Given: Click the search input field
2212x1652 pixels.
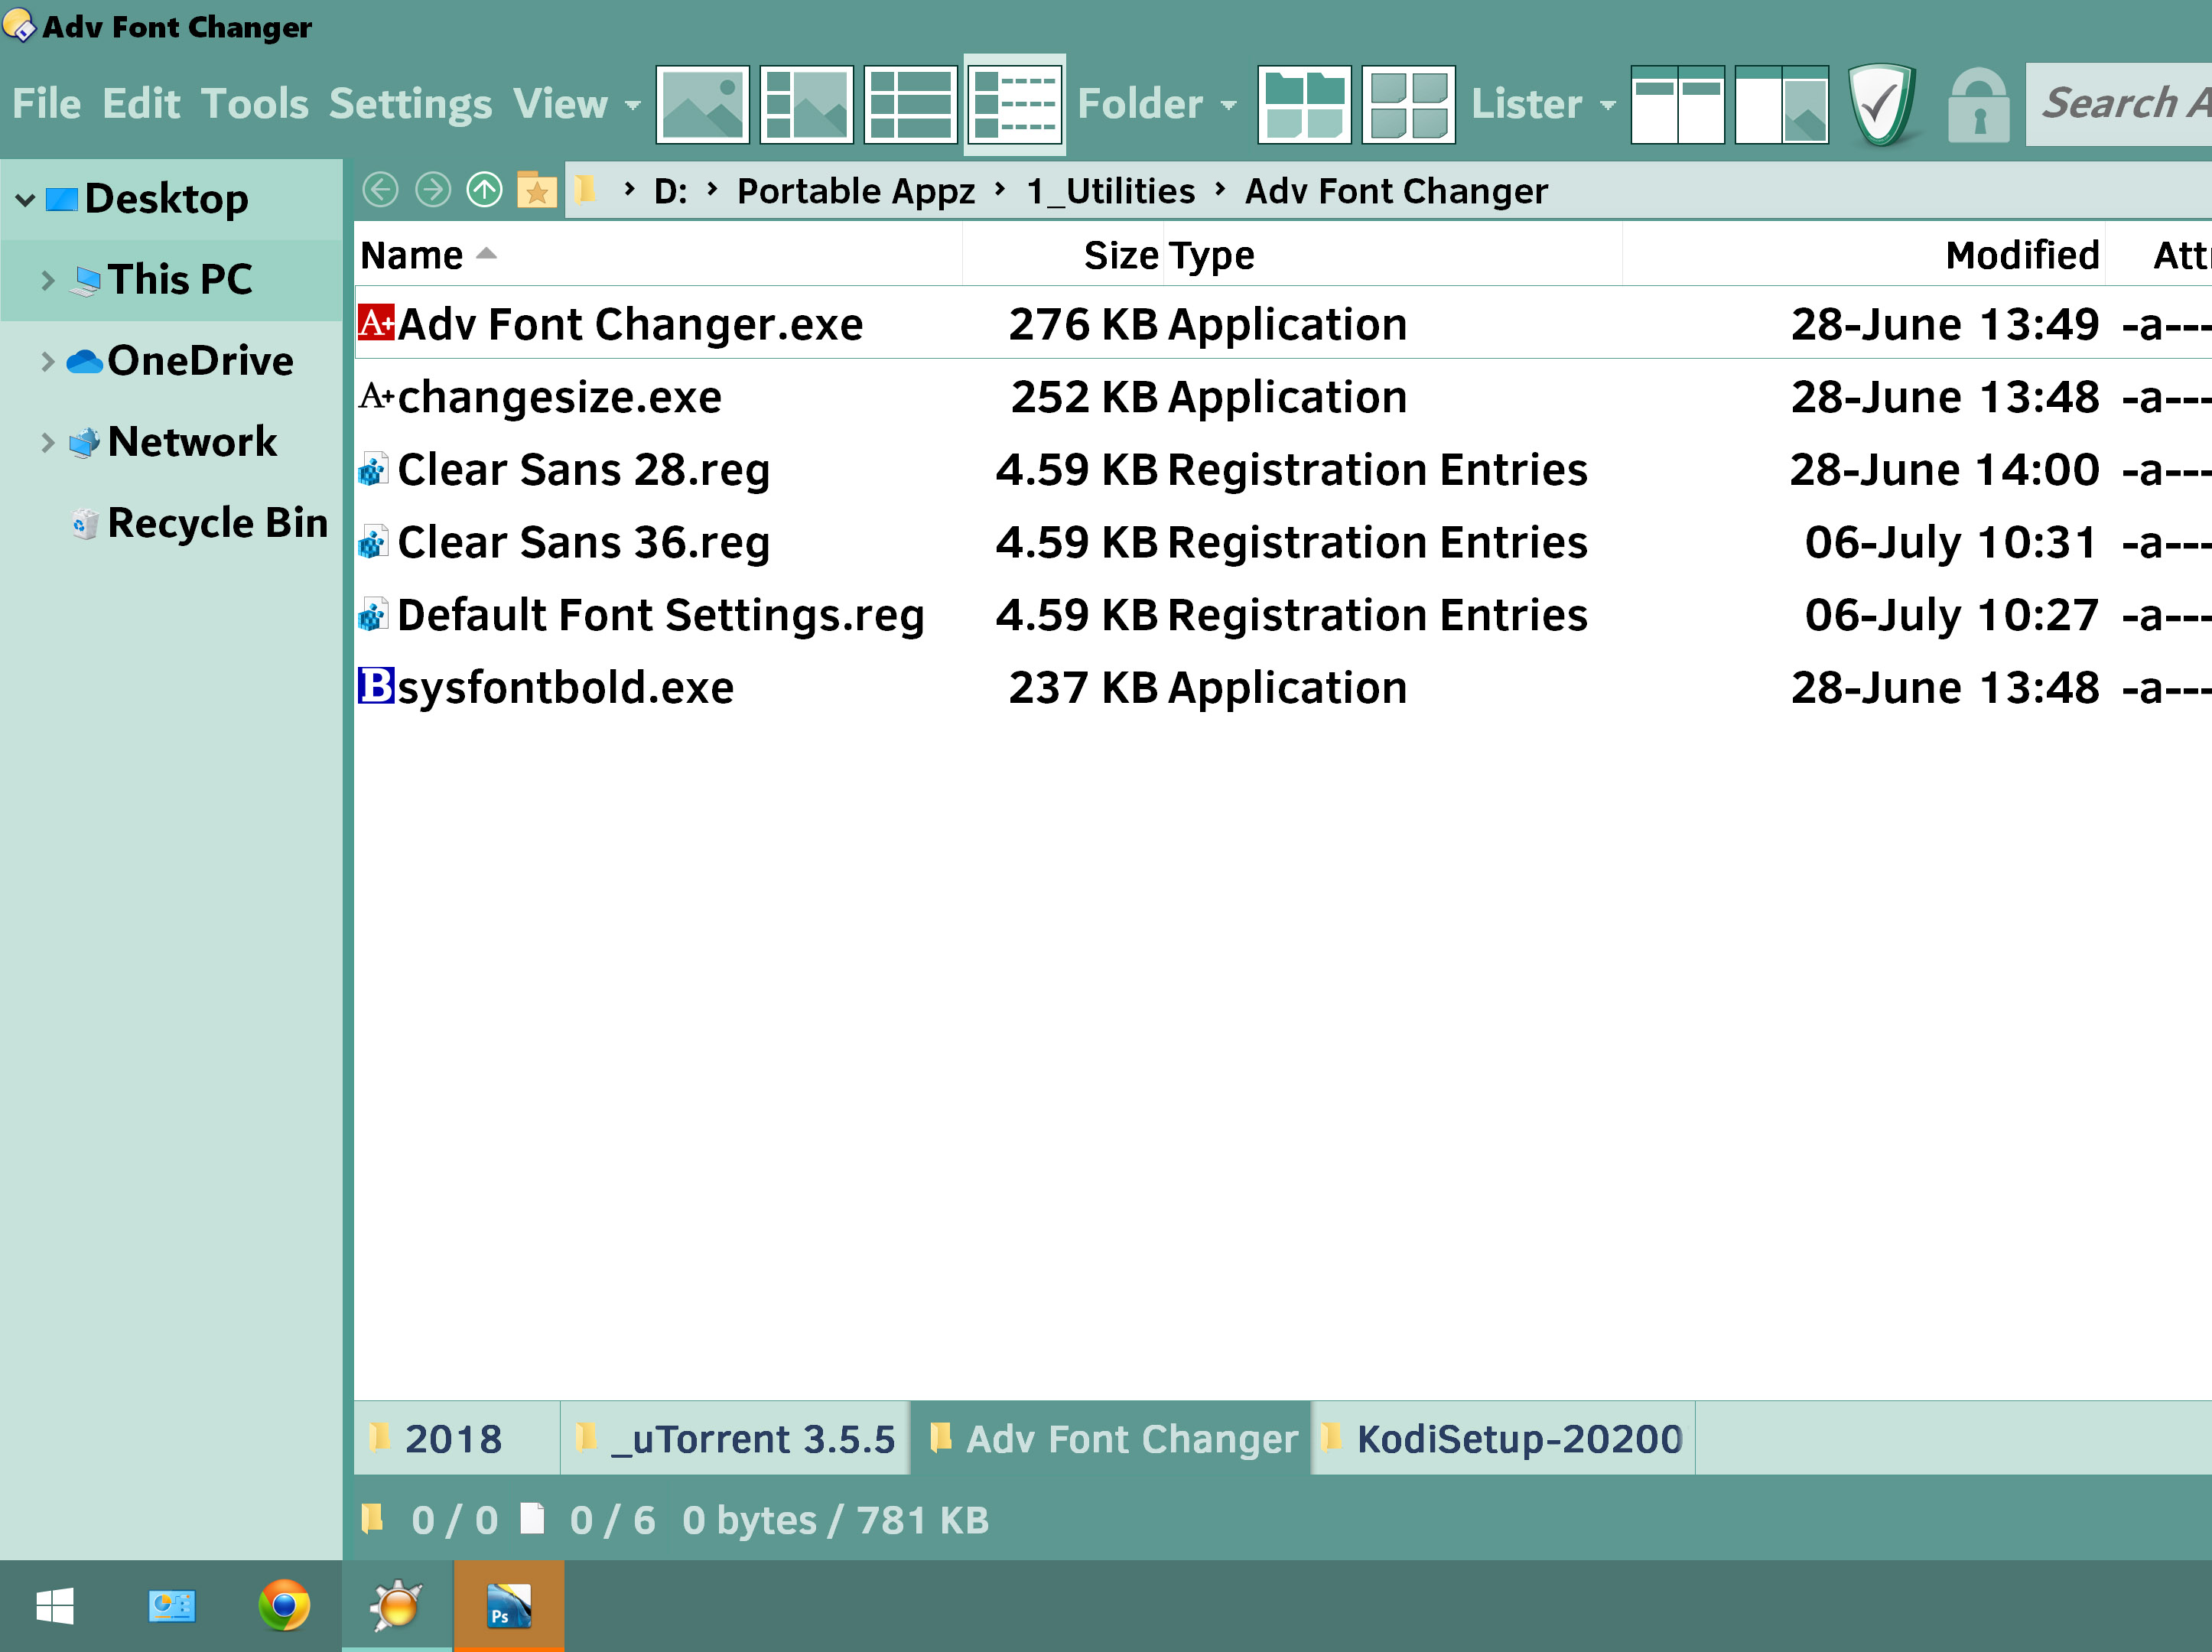Looking at the screenshot, I should coord(2120,104).
